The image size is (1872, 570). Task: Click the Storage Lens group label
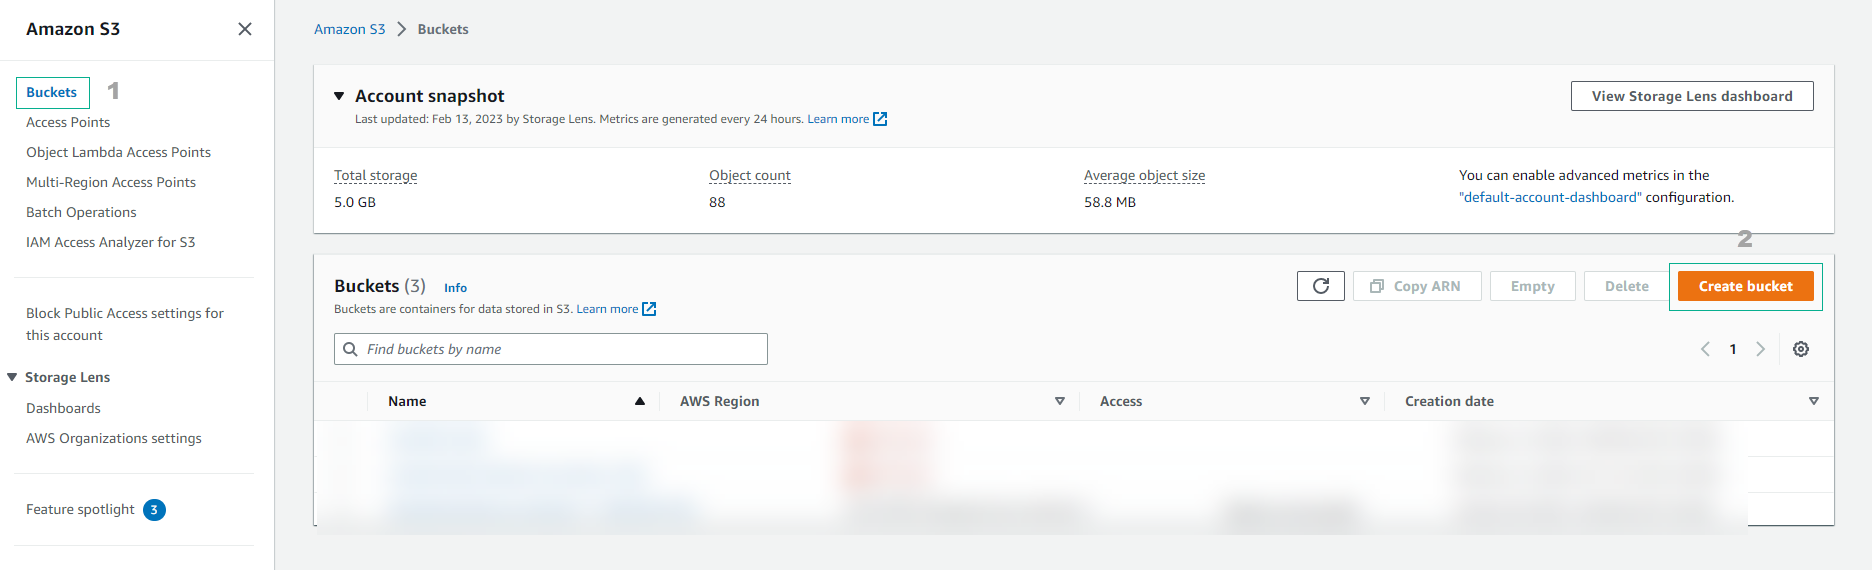tap(68, 377)
